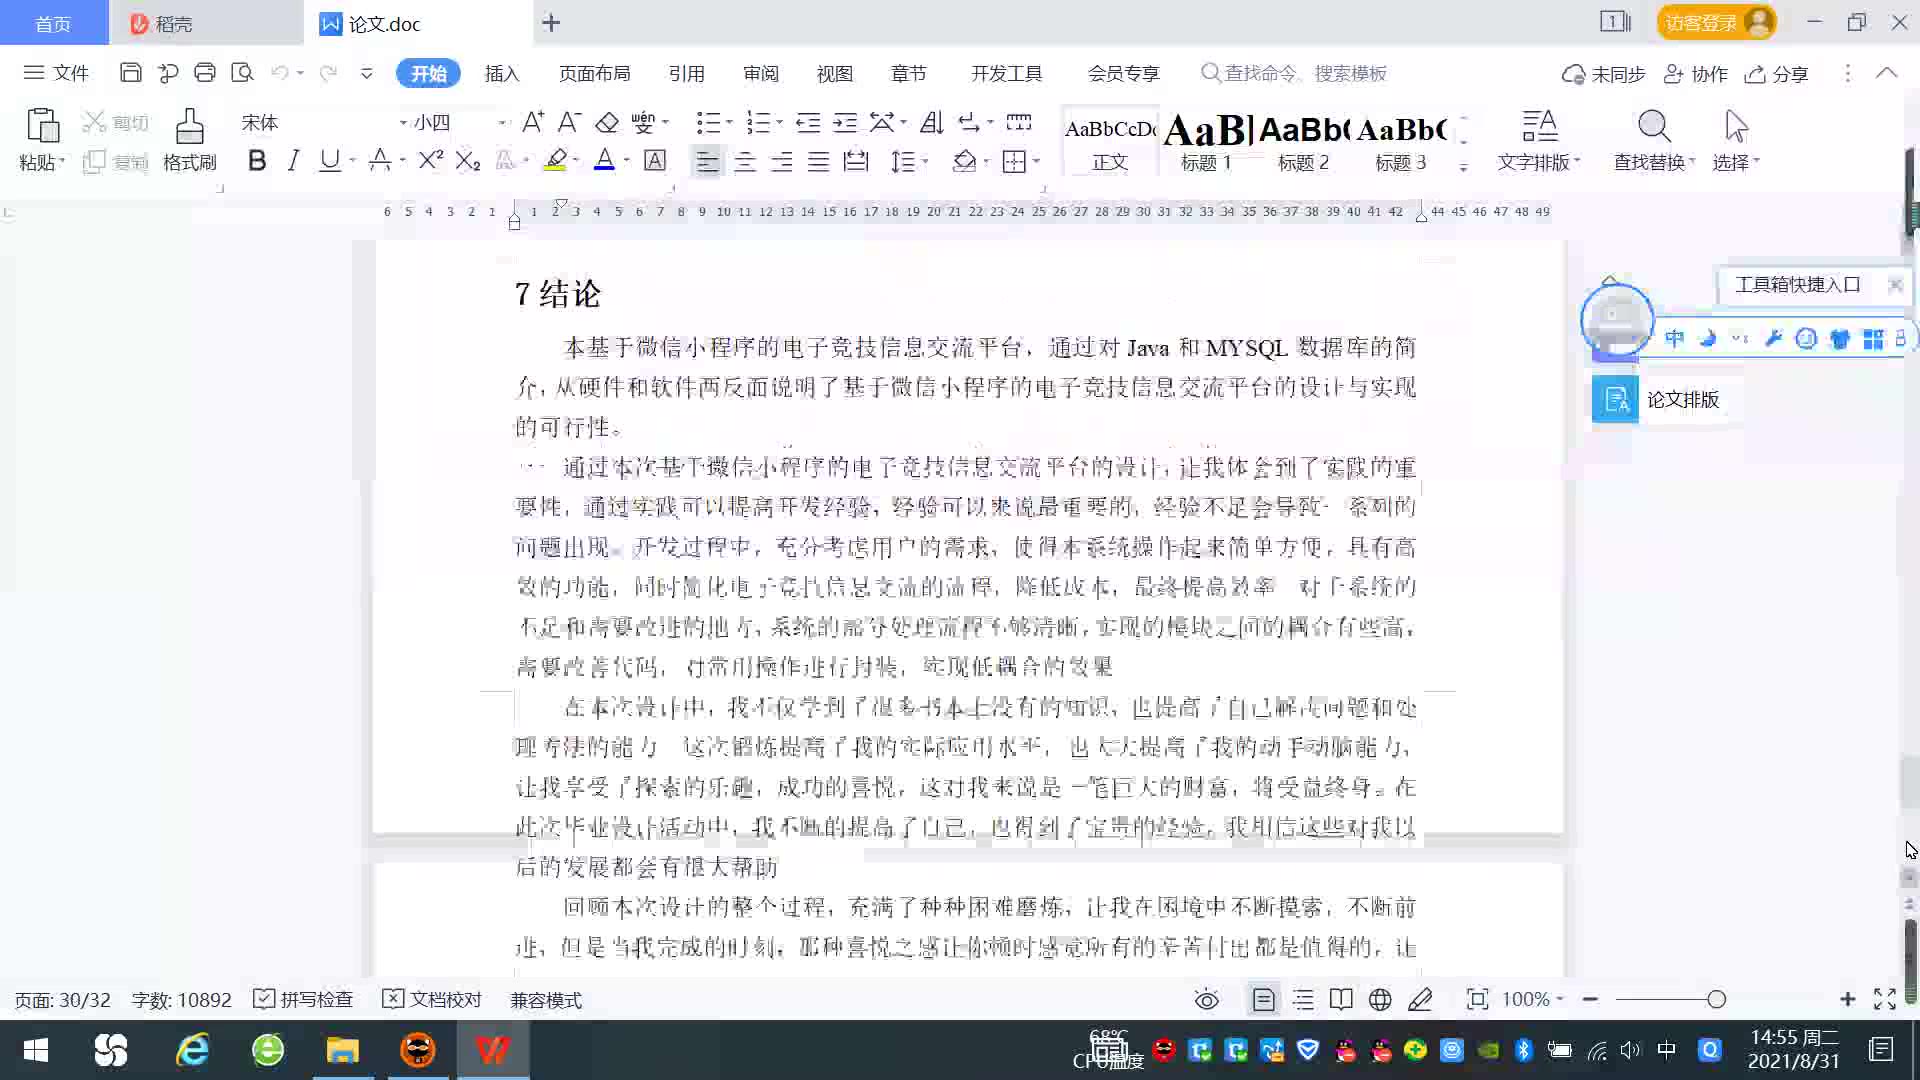
Task: Open Print Preview icon
Action: (242, 73)
